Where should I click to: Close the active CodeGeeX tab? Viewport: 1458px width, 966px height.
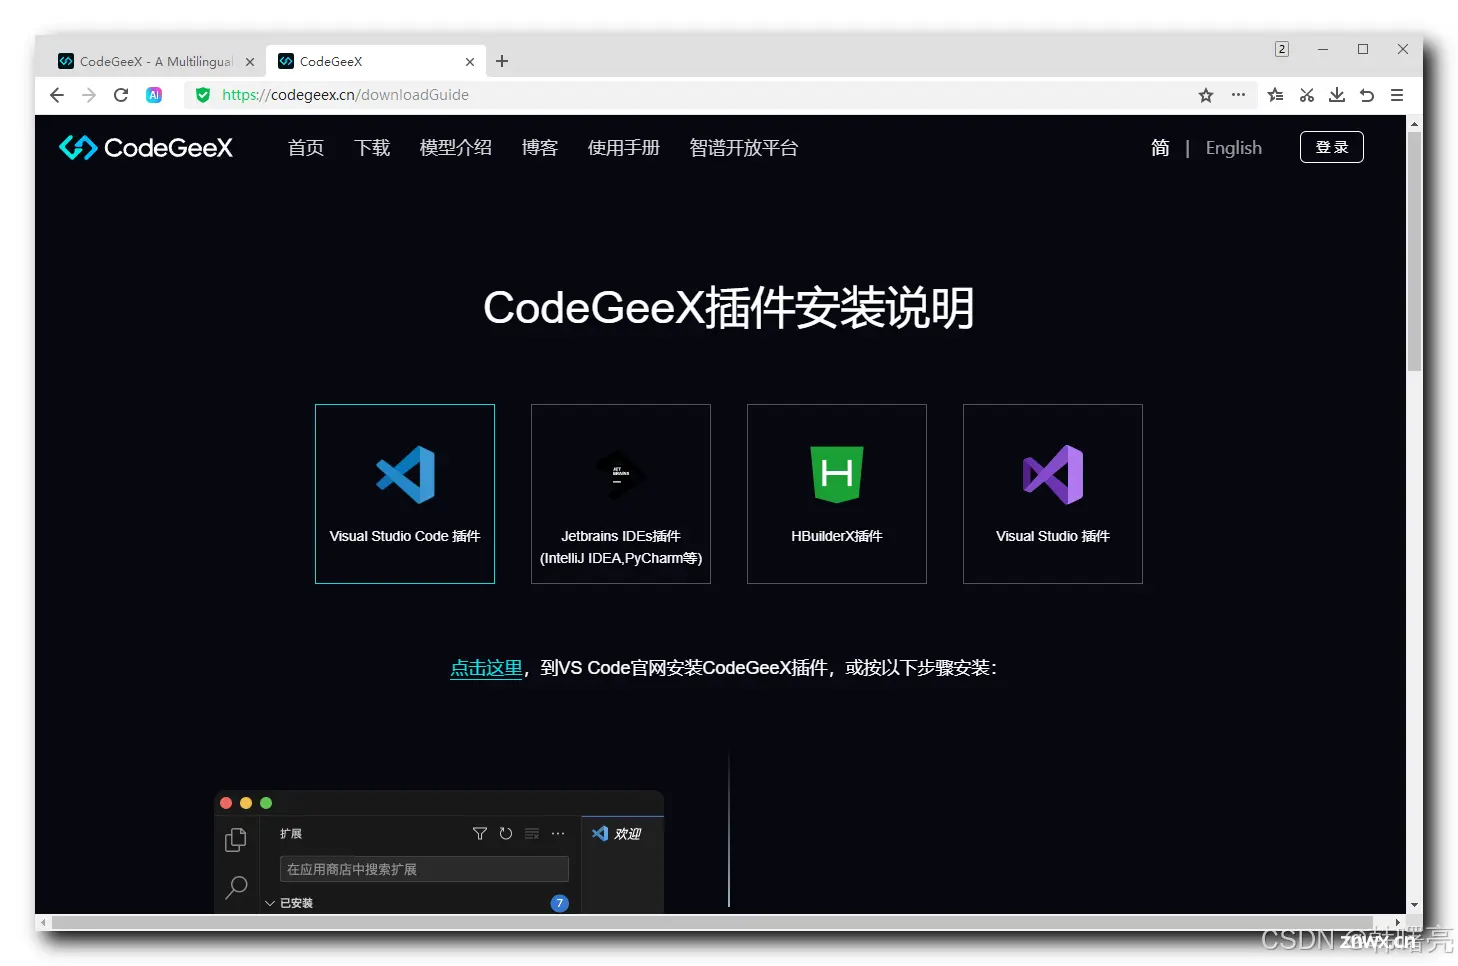pos(470,62)
